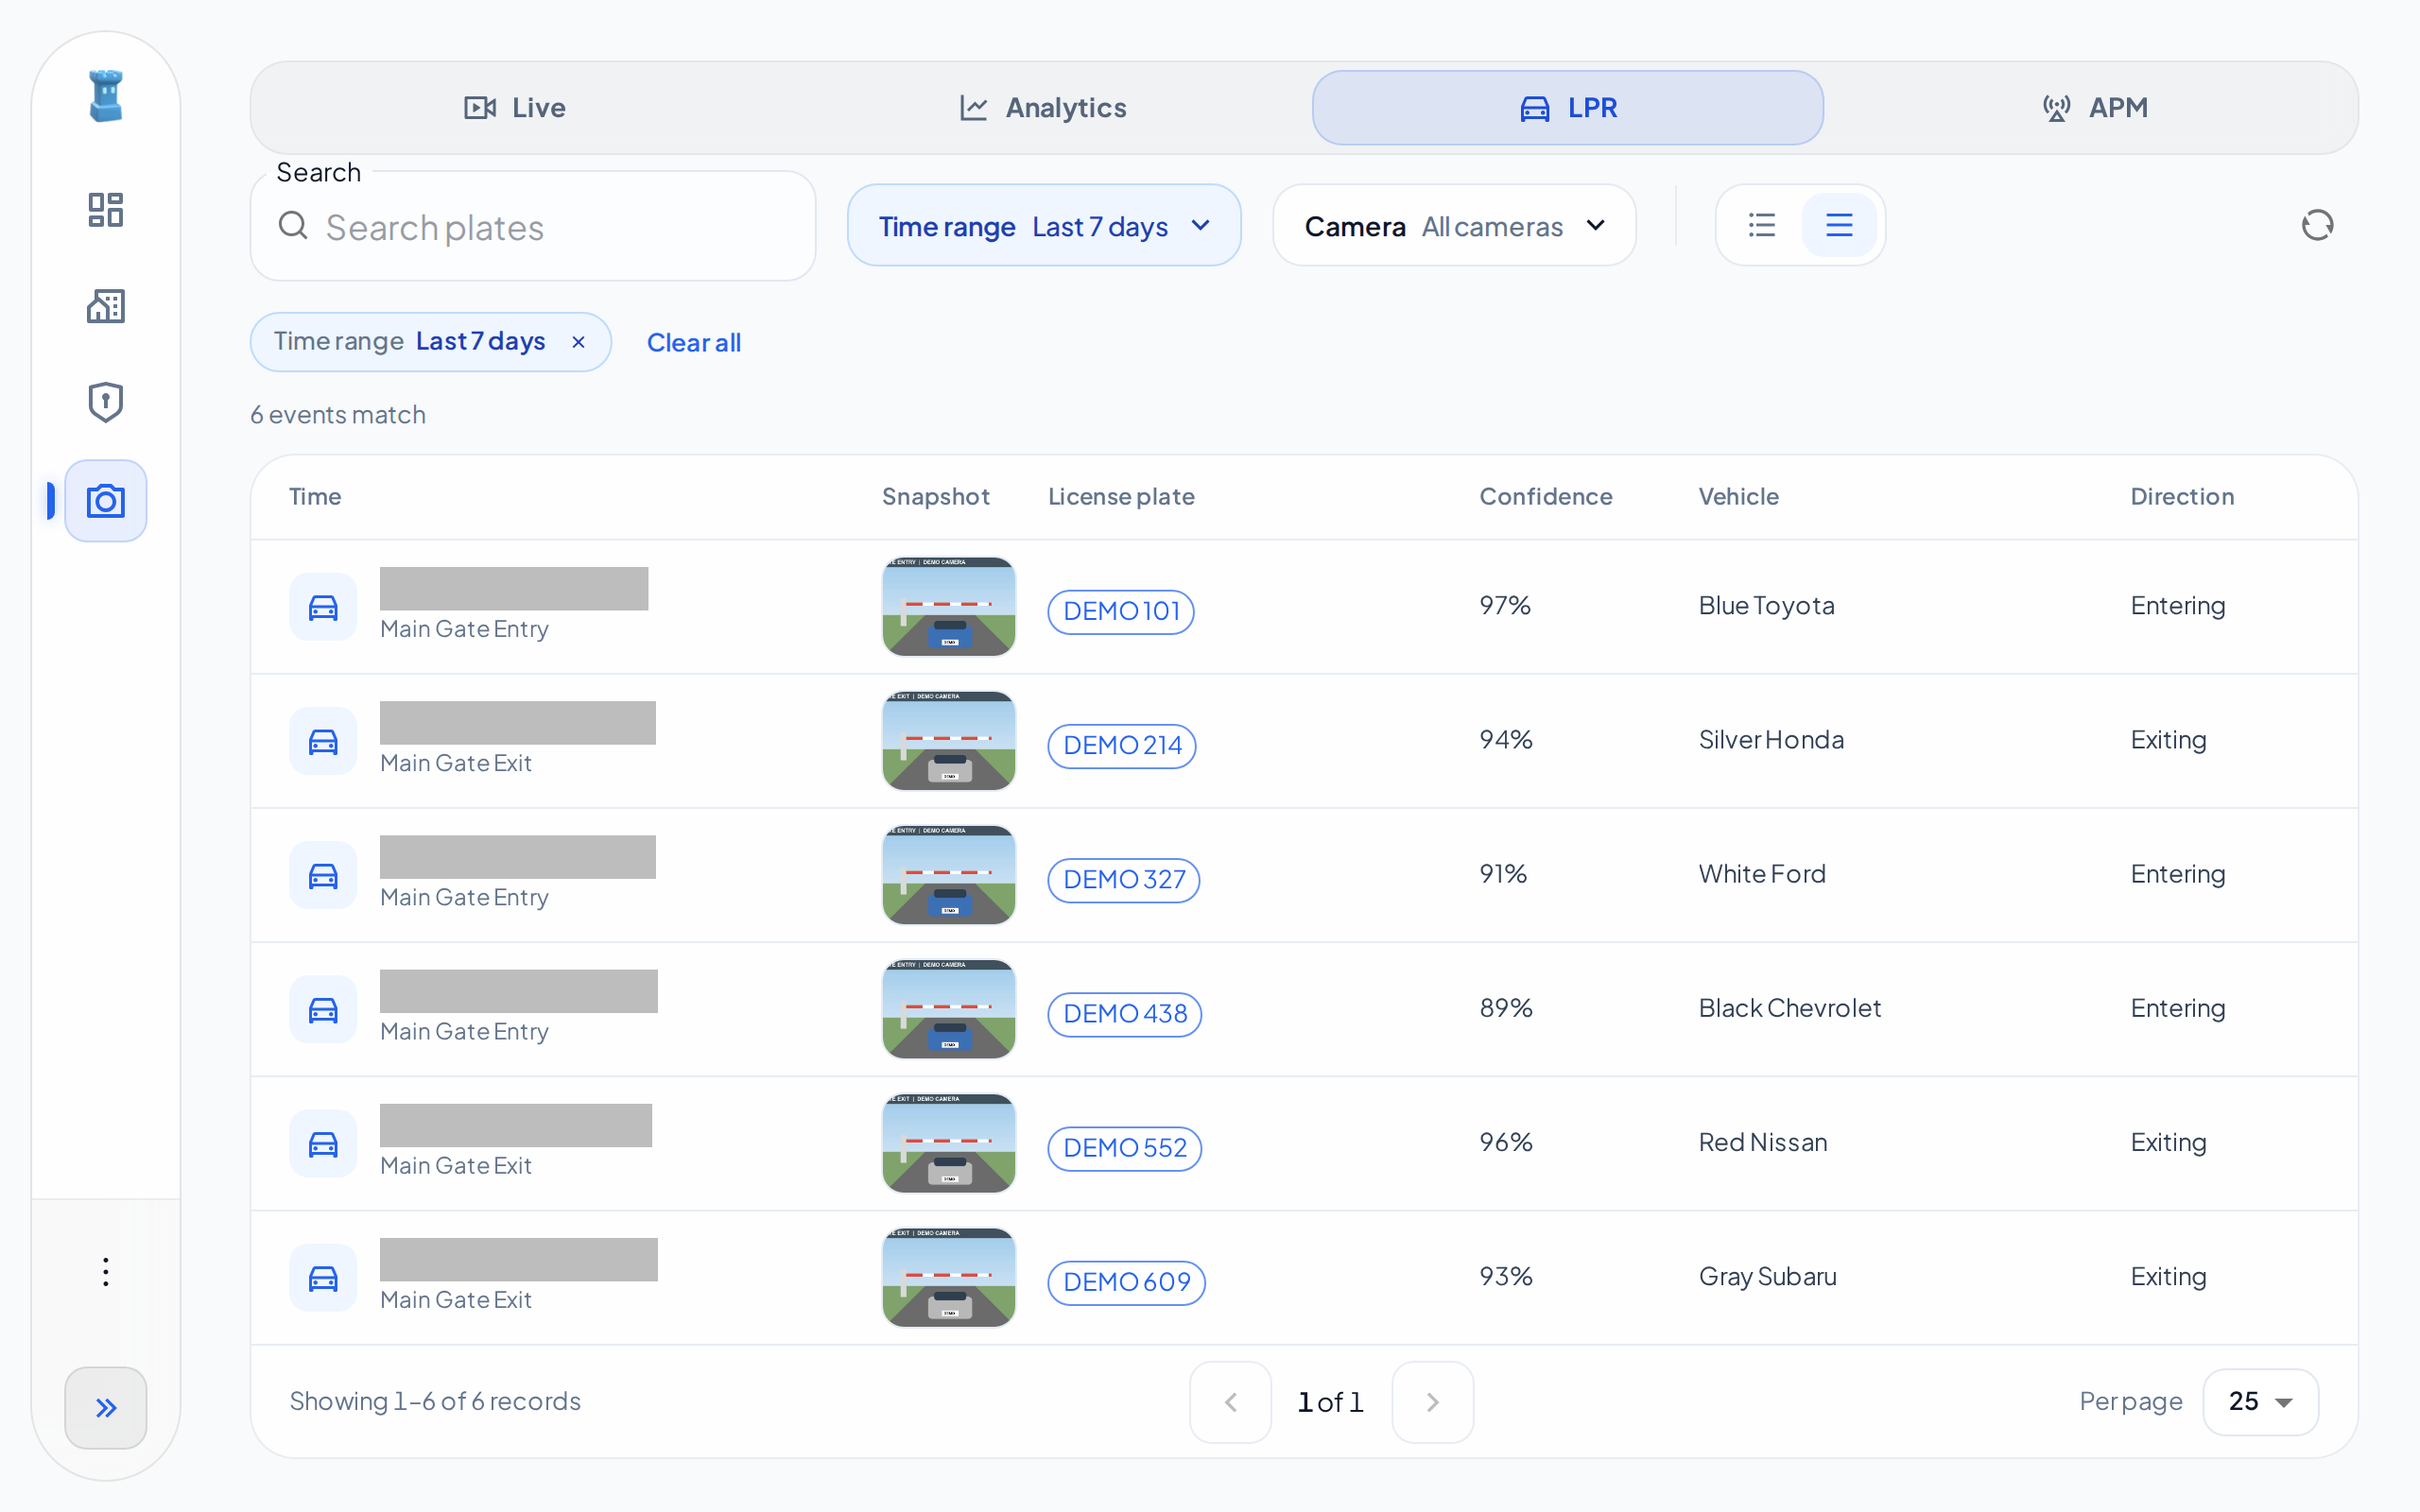Open the Time range dropdown
This screenshot has width=2420, height=1512.
pyautogui.click(x=1044, y=226)
